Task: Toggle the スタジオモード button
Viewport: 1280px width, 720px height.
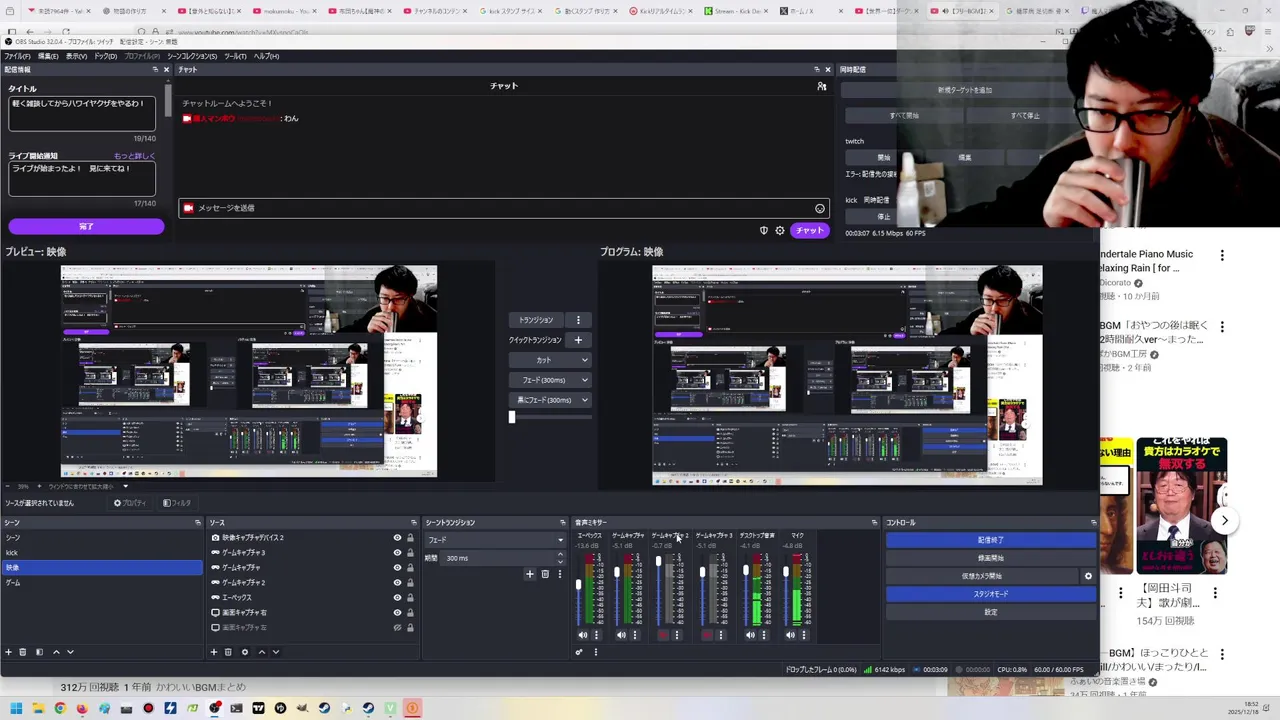Action: (x=991, y=594)
